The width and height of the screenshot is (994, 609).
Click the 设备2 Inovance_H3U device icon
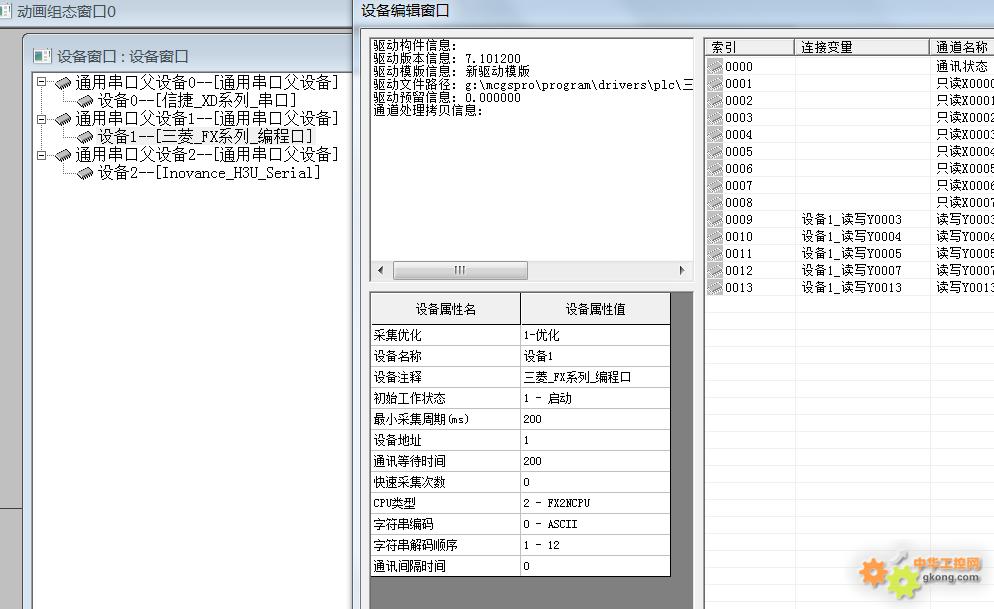coord(85,173)
